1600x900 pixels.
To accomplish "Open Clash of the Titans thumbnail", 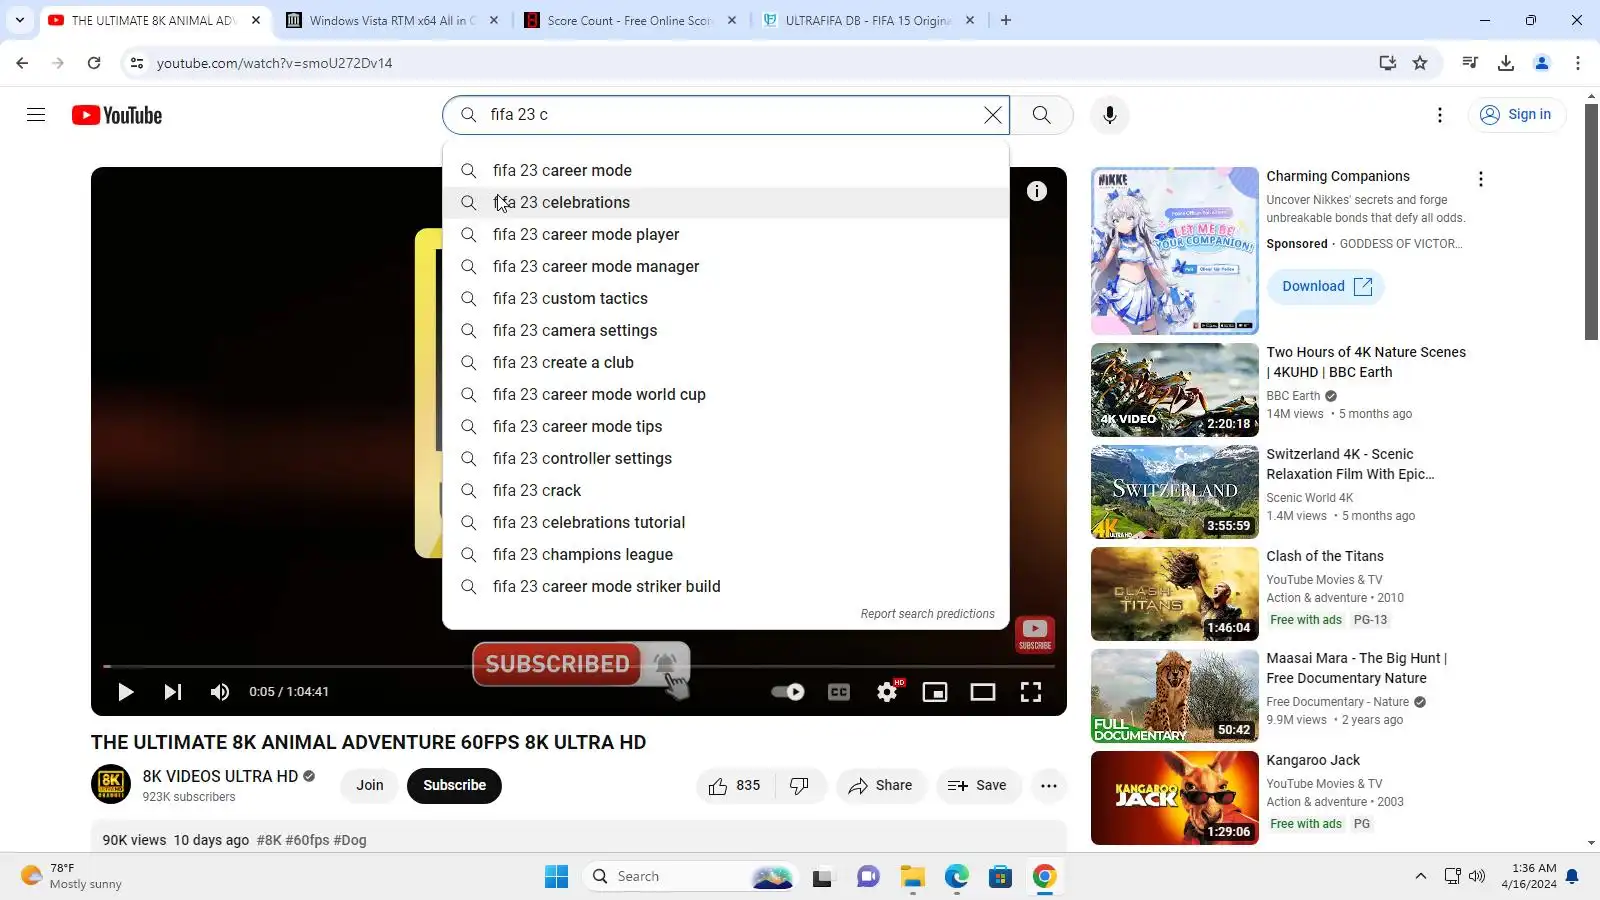I will pos(1175,594).
